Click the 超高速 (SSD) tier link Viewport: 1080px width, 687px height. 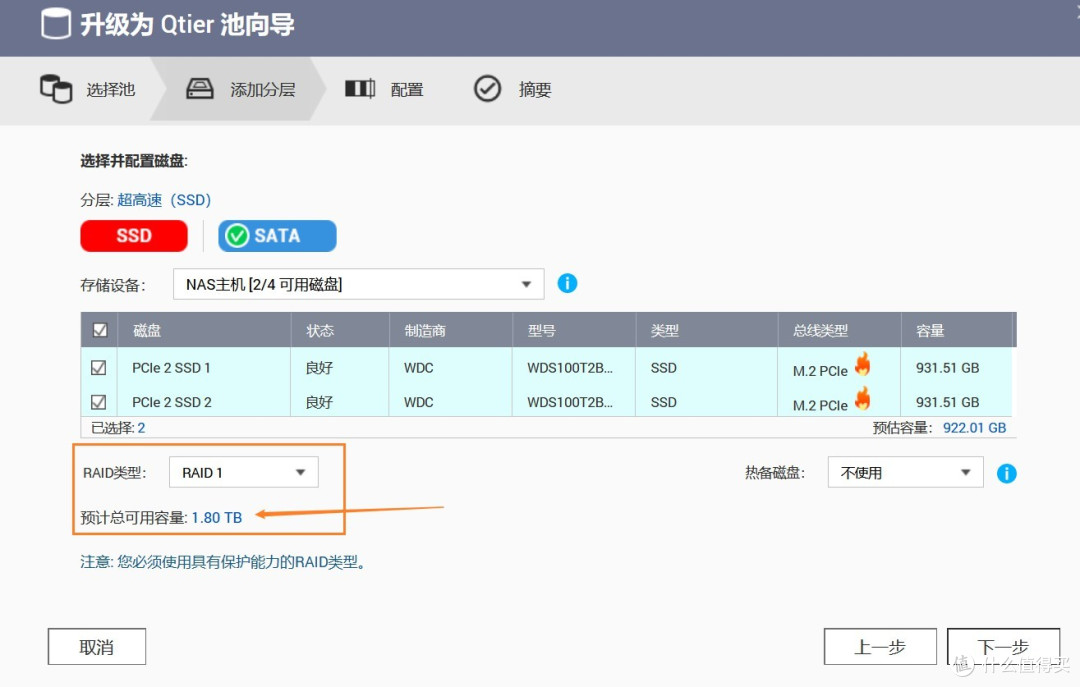pyautogui.click(x=164, y=200)
